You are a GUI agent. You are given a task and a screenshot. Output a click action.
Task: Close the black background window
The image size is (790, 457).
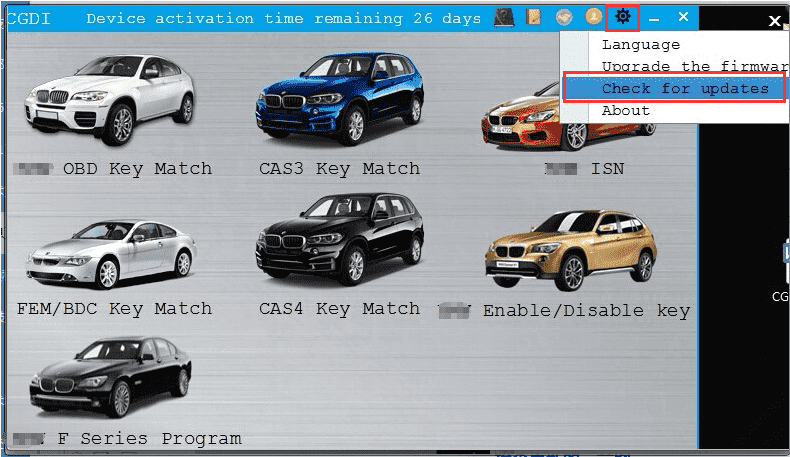click(x=775, y=21)
